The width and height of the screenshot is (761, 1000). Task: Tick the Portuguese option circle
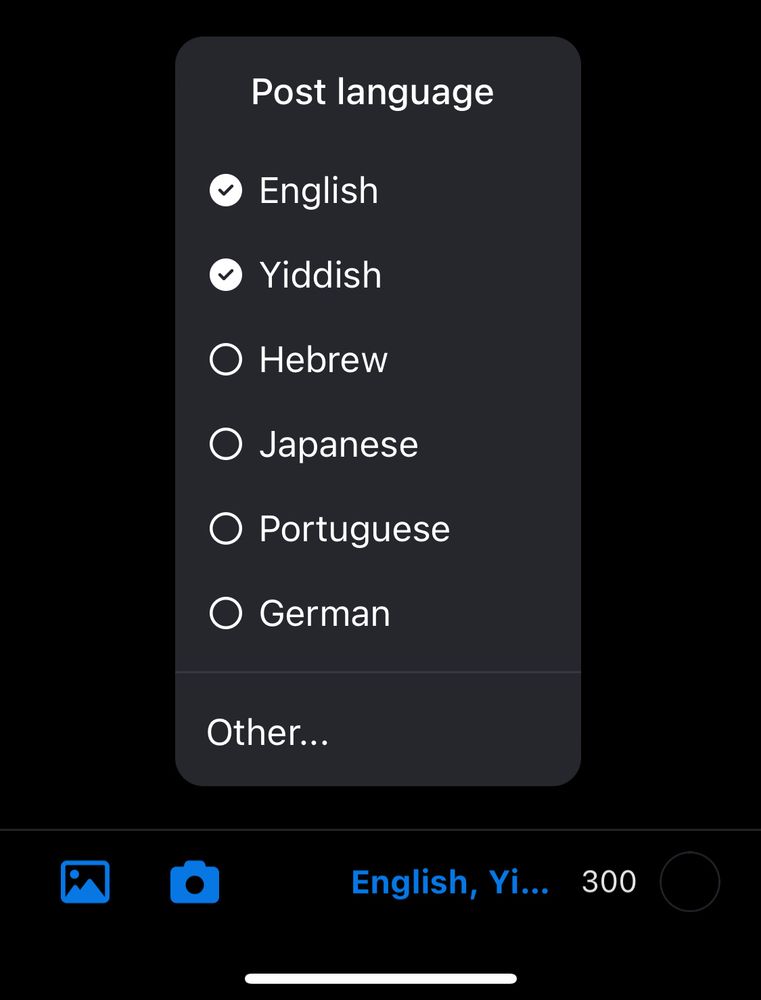226,529
